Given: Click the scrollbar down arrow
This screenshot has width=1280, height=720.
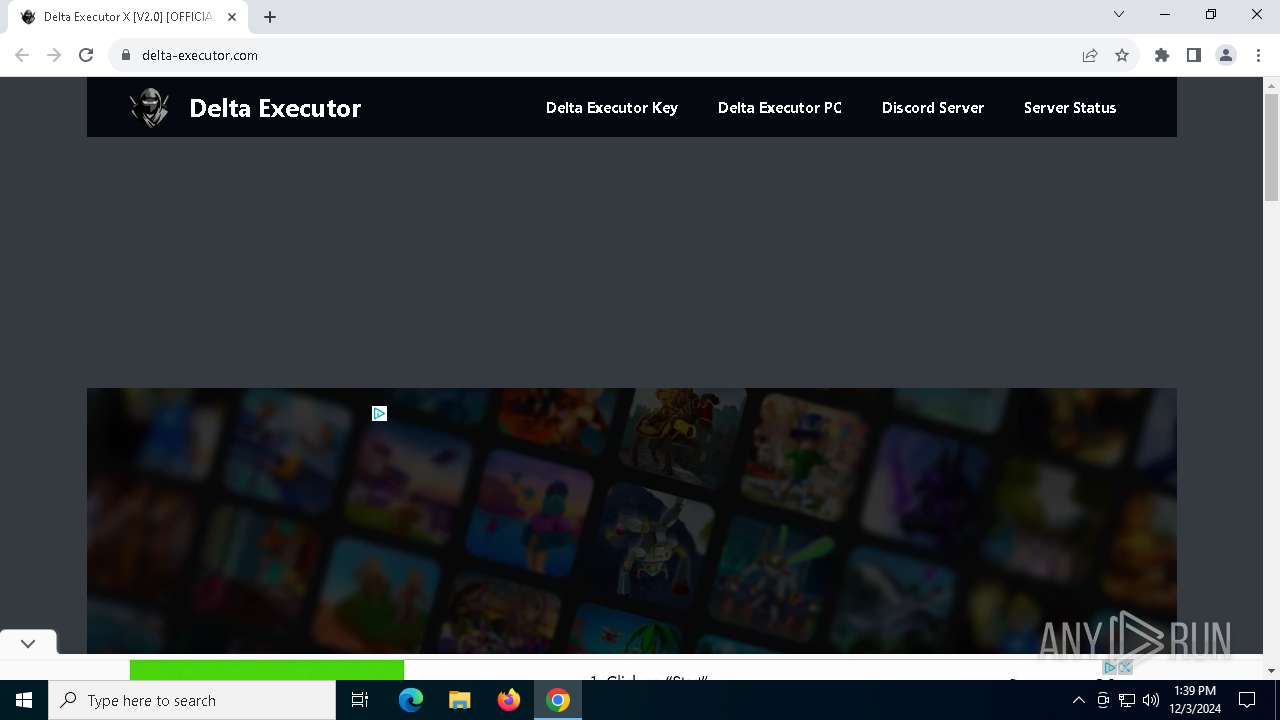Looking at the screenshot, I should coord(1272,670).
